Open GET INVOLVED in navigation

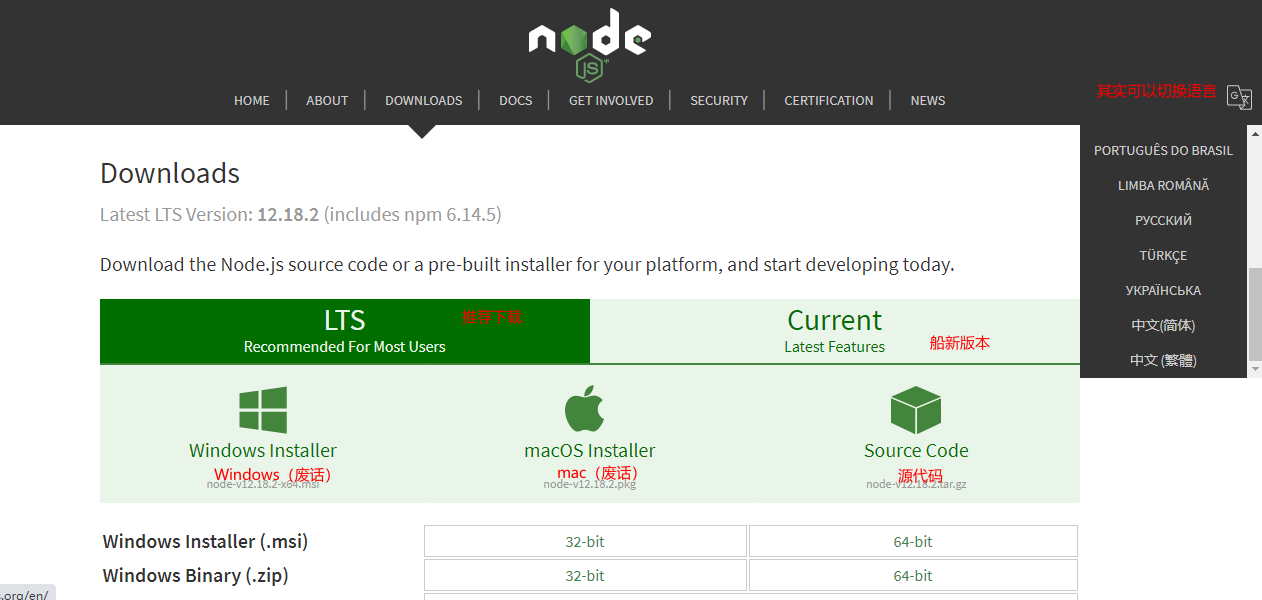(610, 101)
